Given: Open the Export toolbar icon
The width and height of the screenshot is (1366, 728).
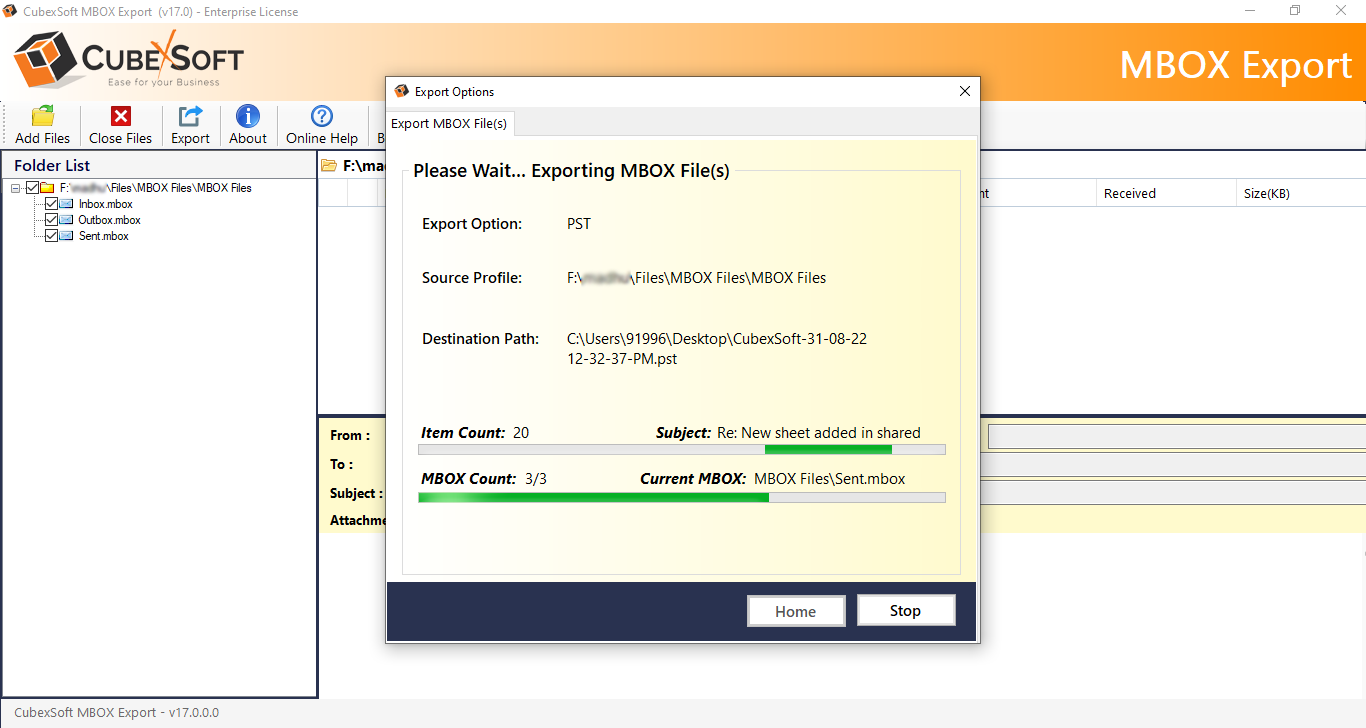Looking at the screenshot, I should 190,116.
